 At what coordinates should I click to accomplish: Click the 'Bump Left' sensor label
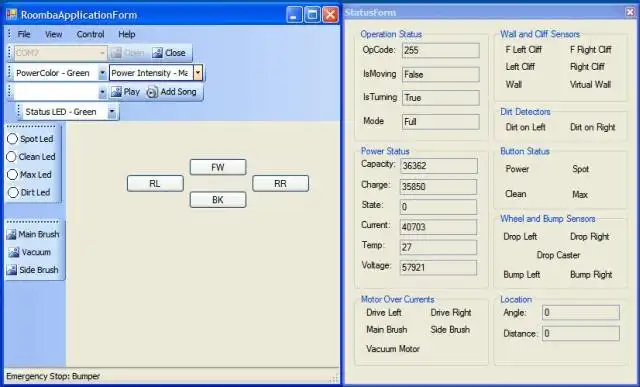(x=522, y=274)
